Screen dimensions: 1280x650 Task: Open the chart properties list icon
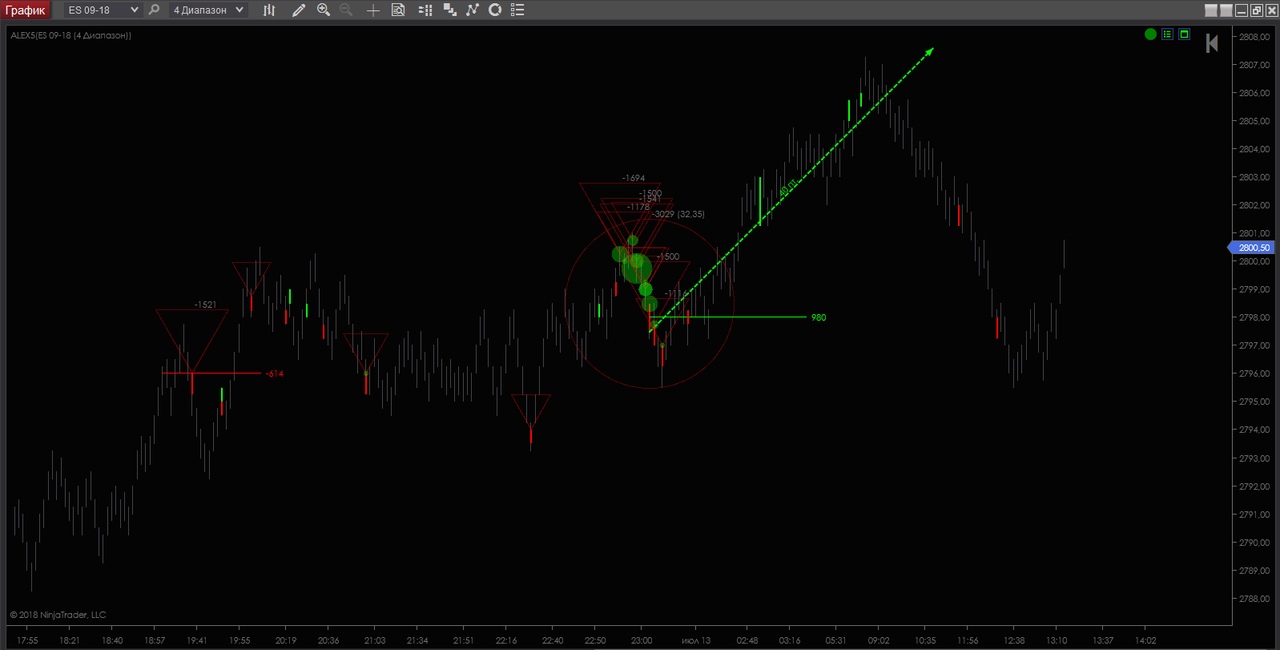coord(516,10)
